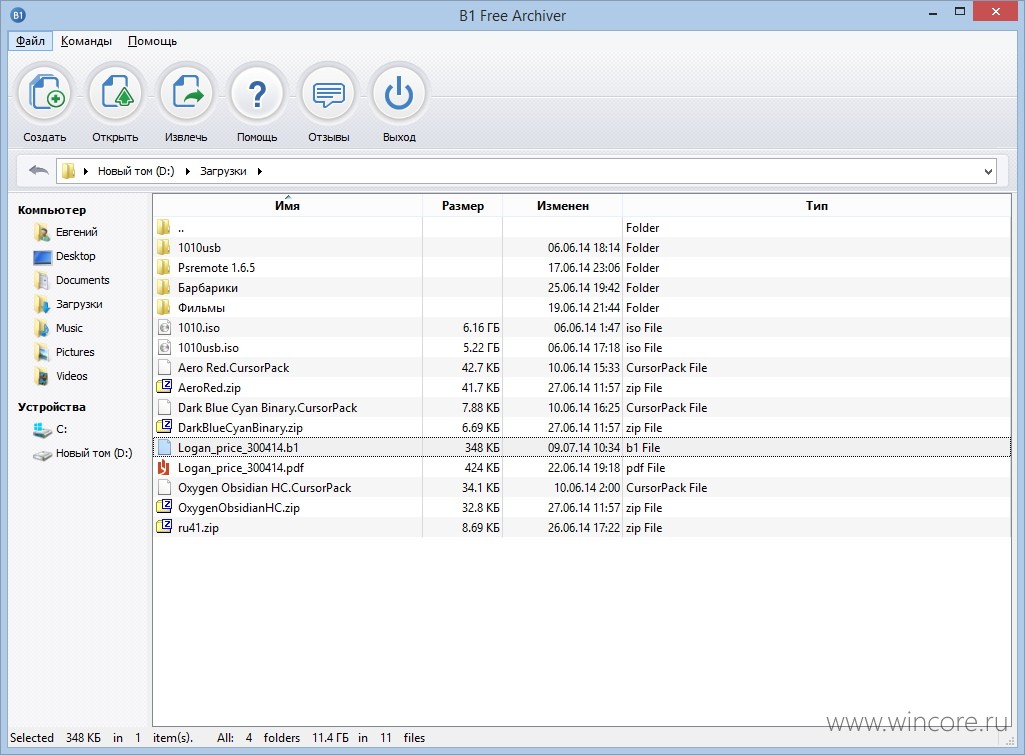Open Помощь via the question mark icon
Viewport: 1025px width, 755px height.
[x=258, y=94]
